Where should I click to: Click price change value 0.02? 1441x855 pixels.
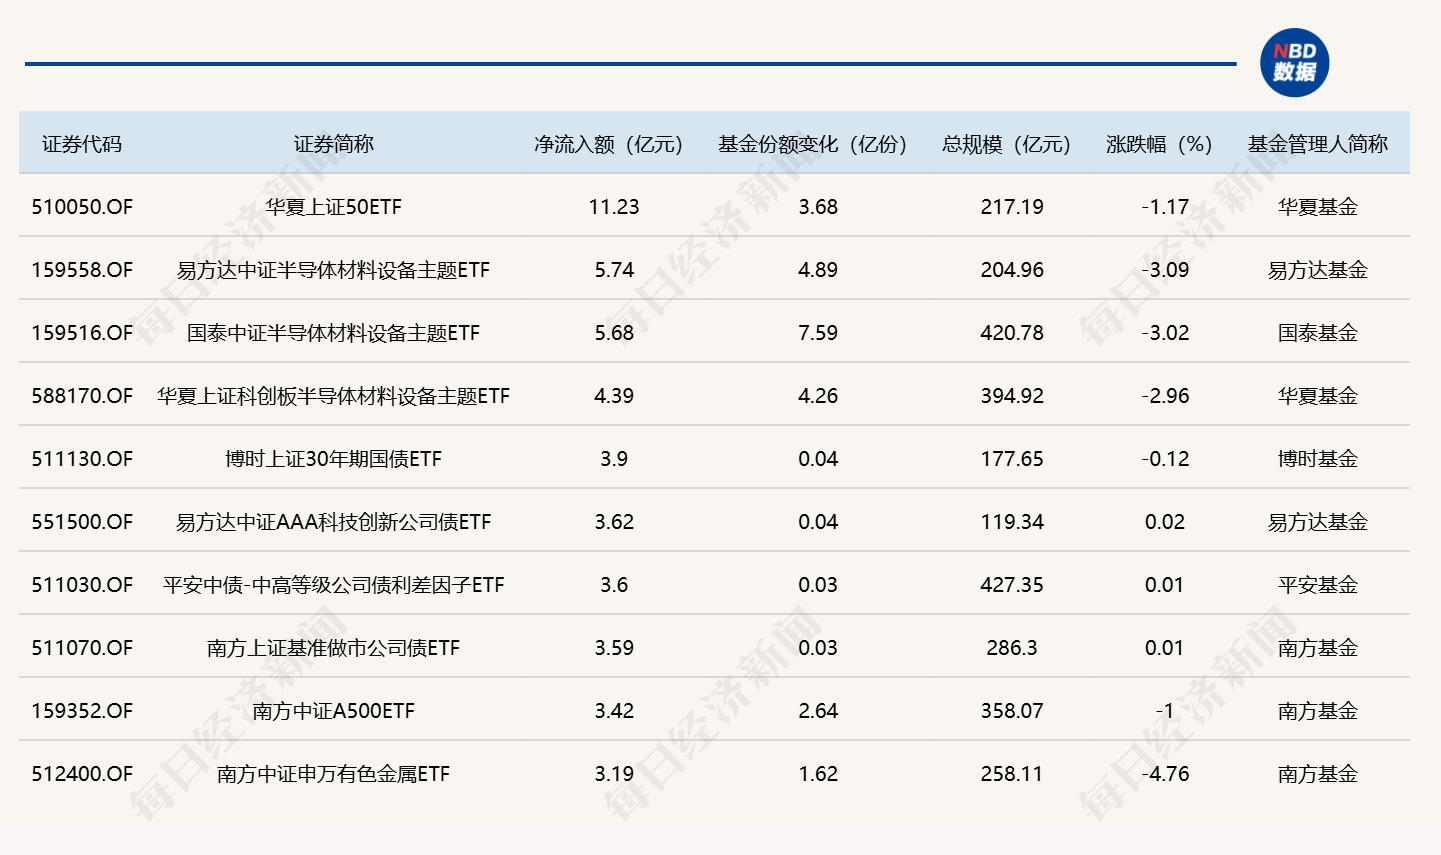[1165, 522]
